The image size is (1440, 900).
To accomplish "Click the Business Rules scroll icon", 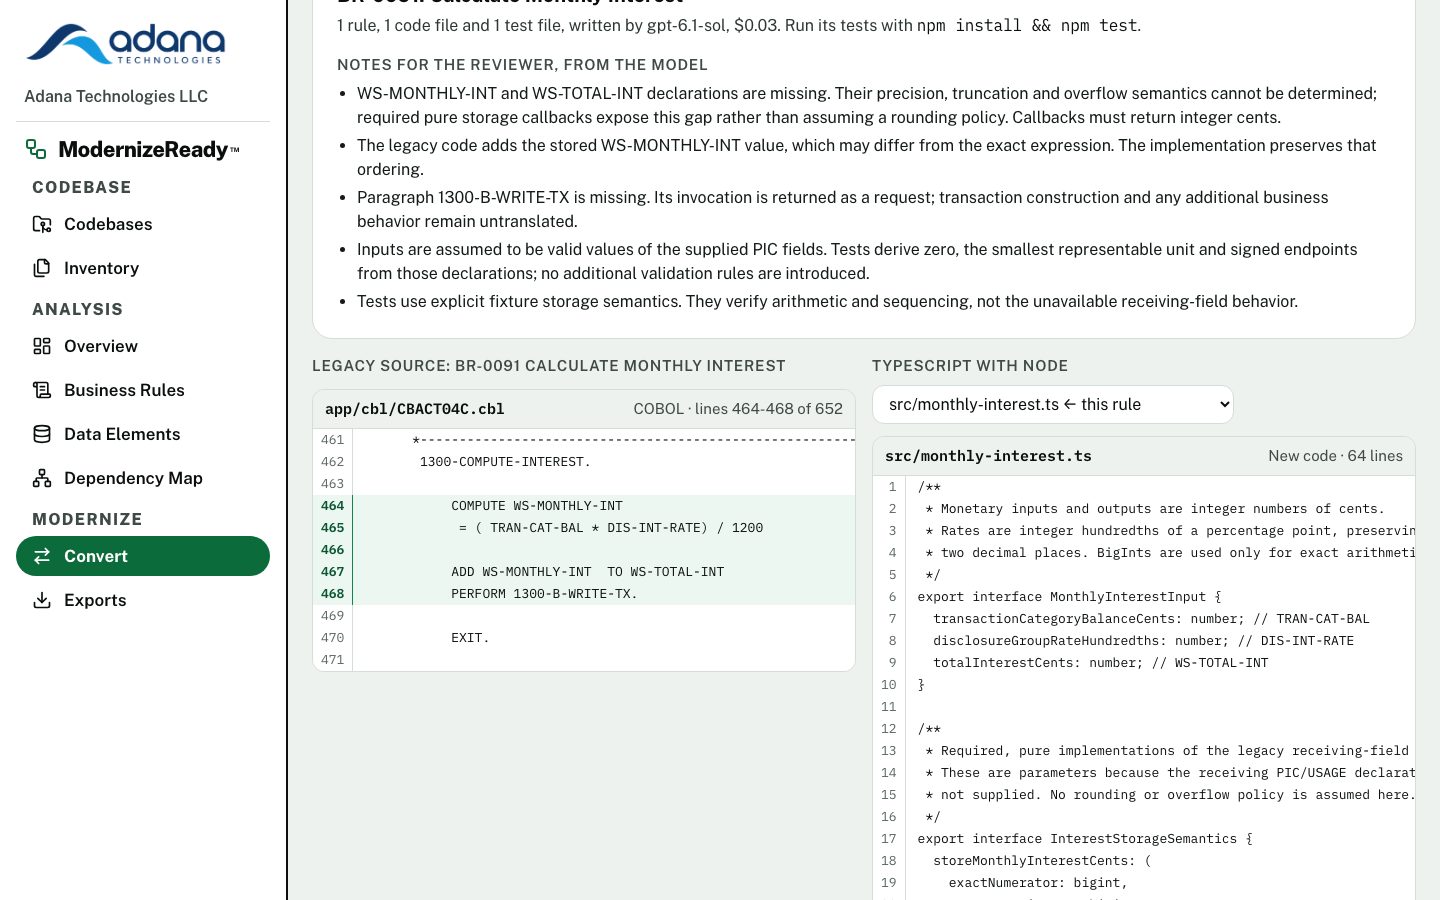I will click(x=42, y=390).
